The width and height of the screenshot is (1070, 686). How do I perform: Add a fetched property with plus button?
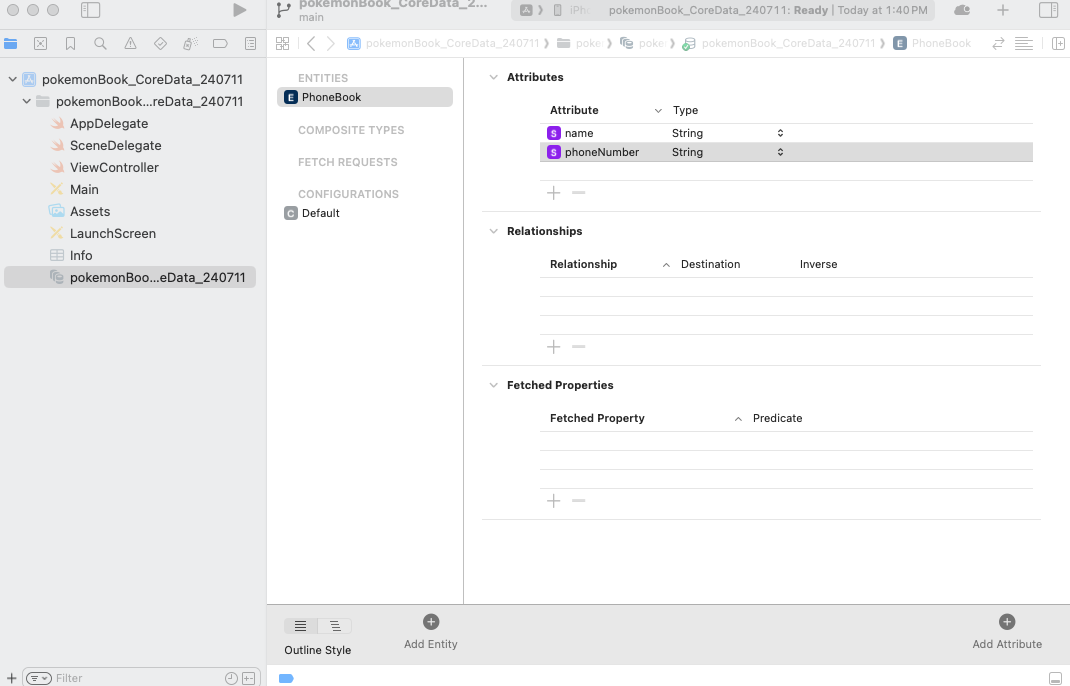coord(553,502)
